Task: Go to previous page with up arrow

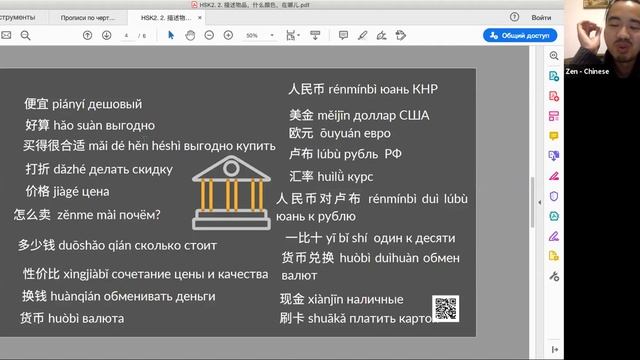Action: [x=87, y=36]
